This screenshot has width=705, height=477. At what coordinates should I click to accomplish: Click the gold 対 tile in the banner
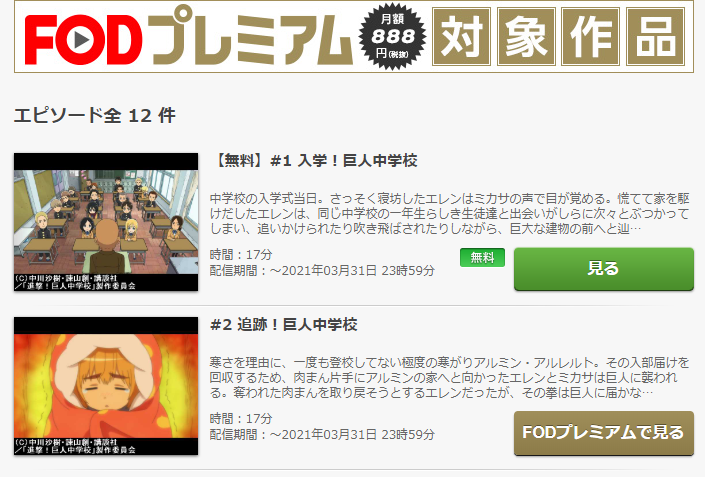(461, 36)
